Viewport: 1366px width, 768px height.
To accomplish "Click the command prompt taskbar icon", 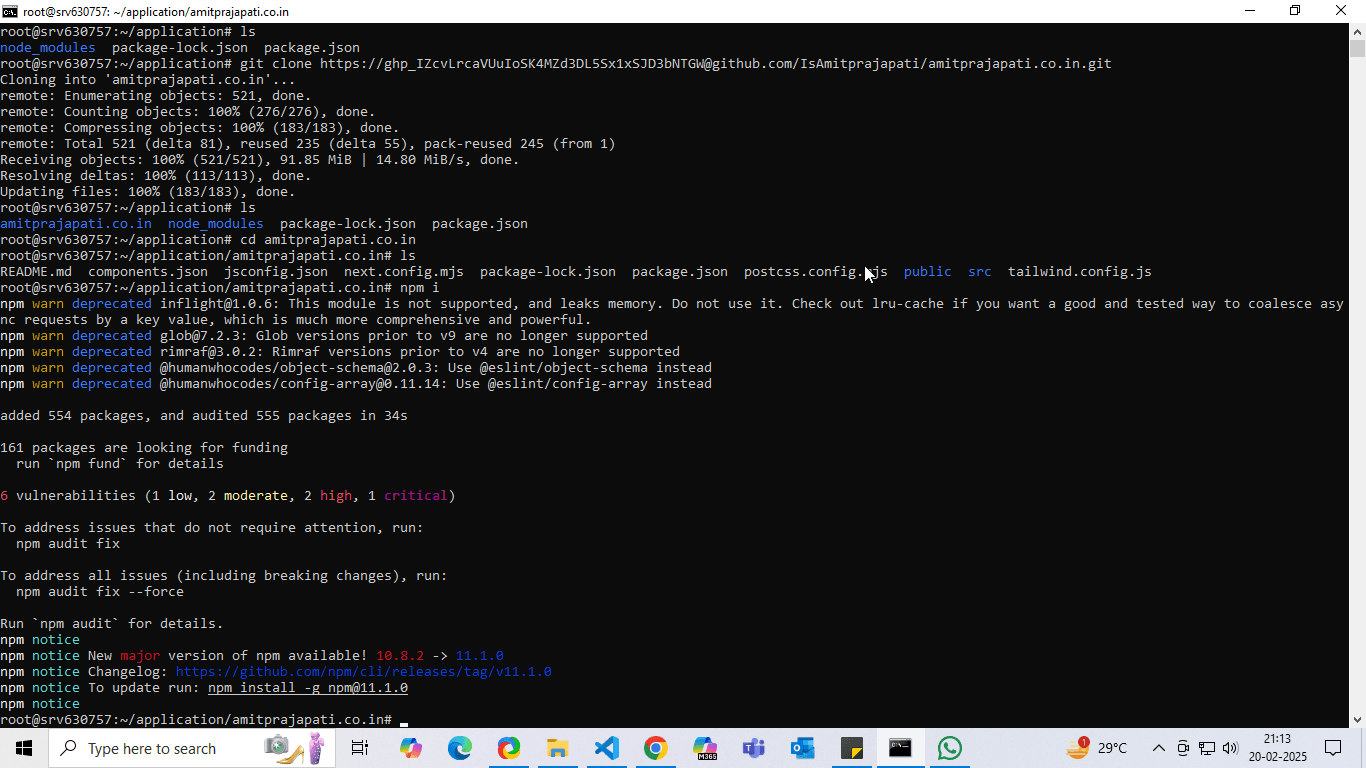I will click(x=900, y=748).
